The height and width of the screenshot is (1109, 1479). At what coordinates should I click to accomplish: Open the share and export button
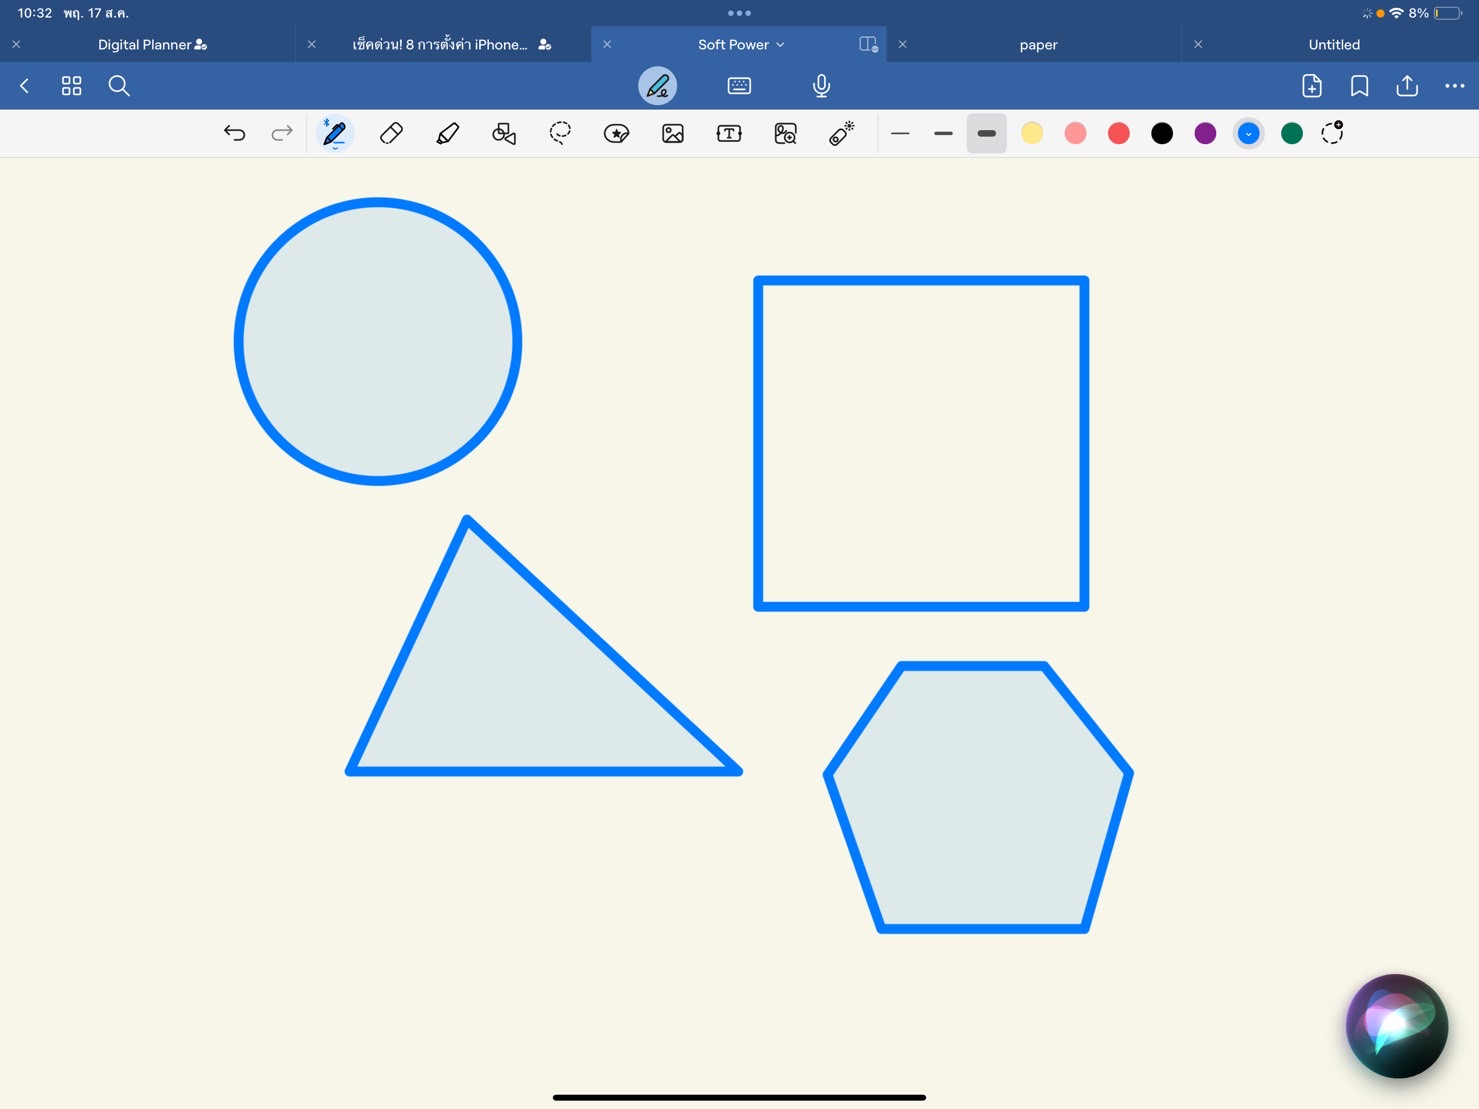(x=1407, y=86)
